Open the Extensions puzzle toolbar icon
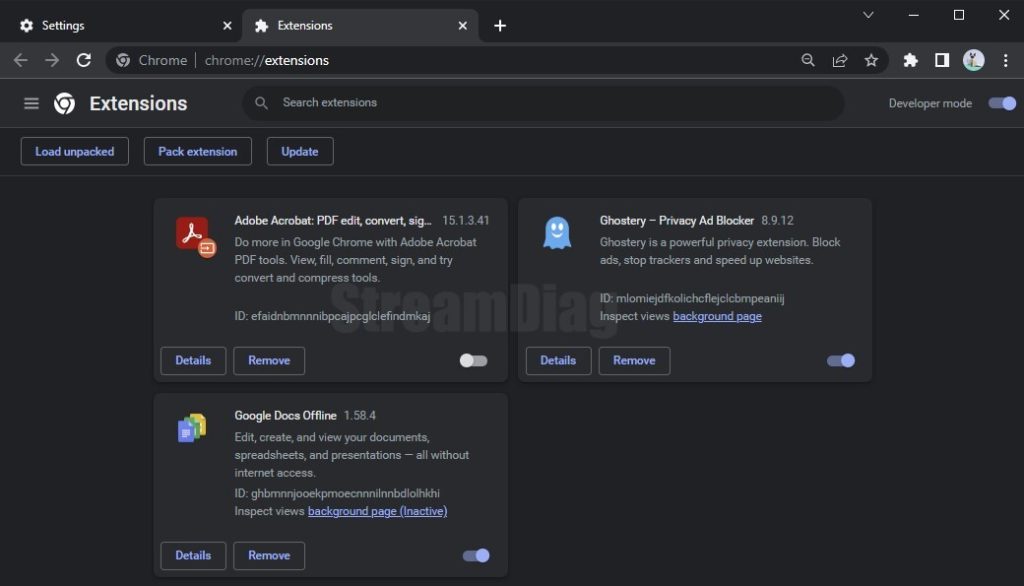Image resolution: width=1024 pixels, height=586 pixels. (x=910, y=60)
